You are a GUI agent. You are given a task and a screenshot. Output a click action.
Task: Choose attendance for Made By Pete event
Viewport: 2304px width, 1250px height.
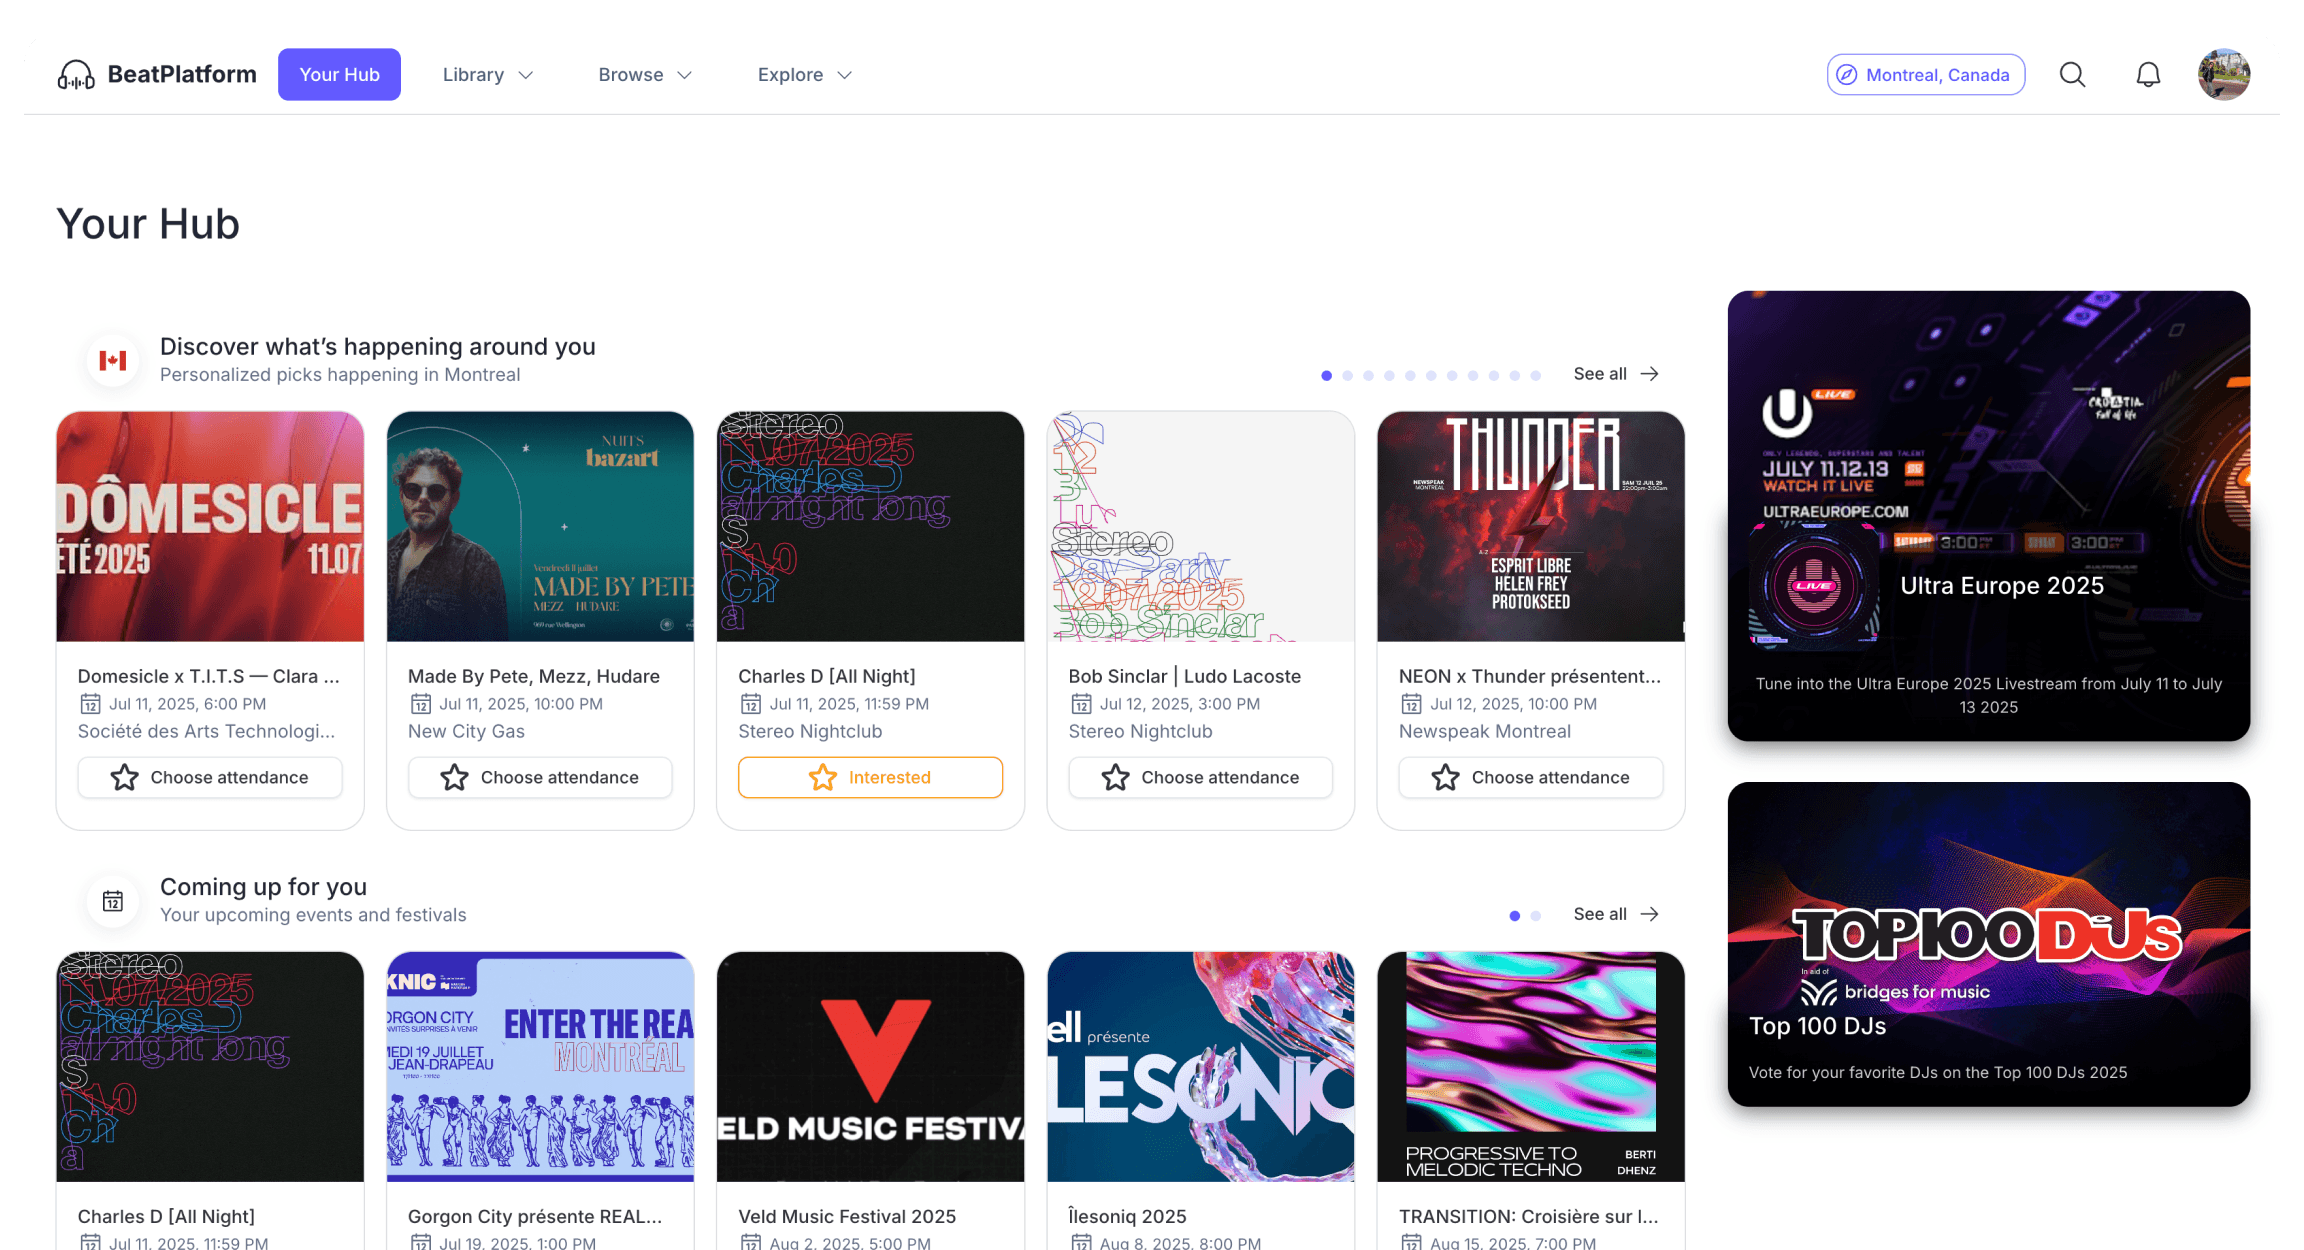click(540, 777)
